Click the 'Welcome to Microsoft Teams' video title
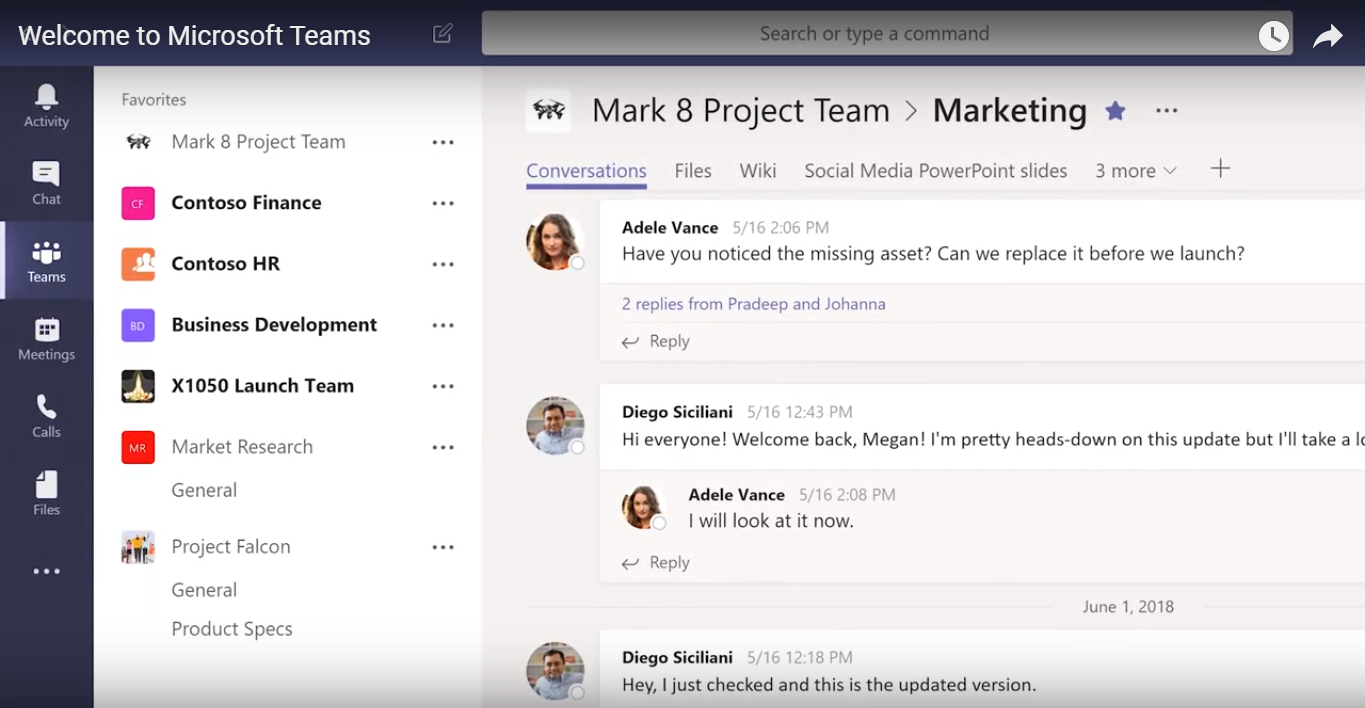Screen dimensions: 1365x708 195,35
